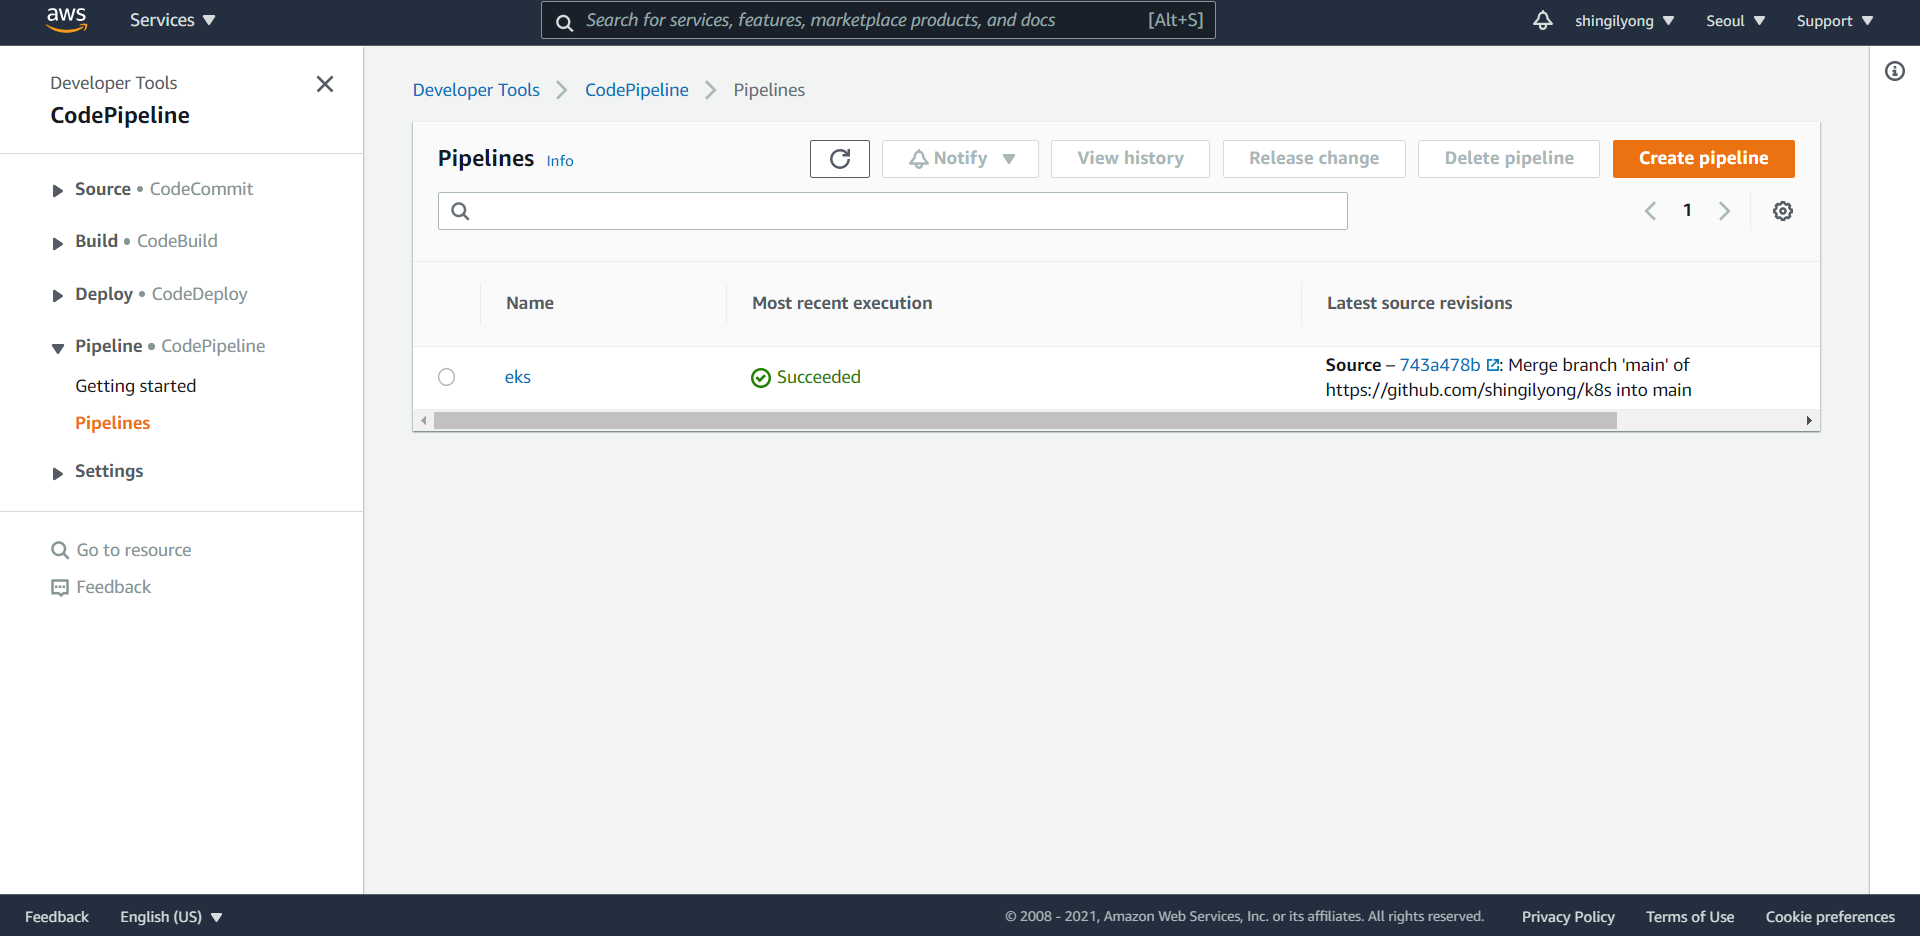Collapse the Pipeline CodePipeline section

(58, 347)
